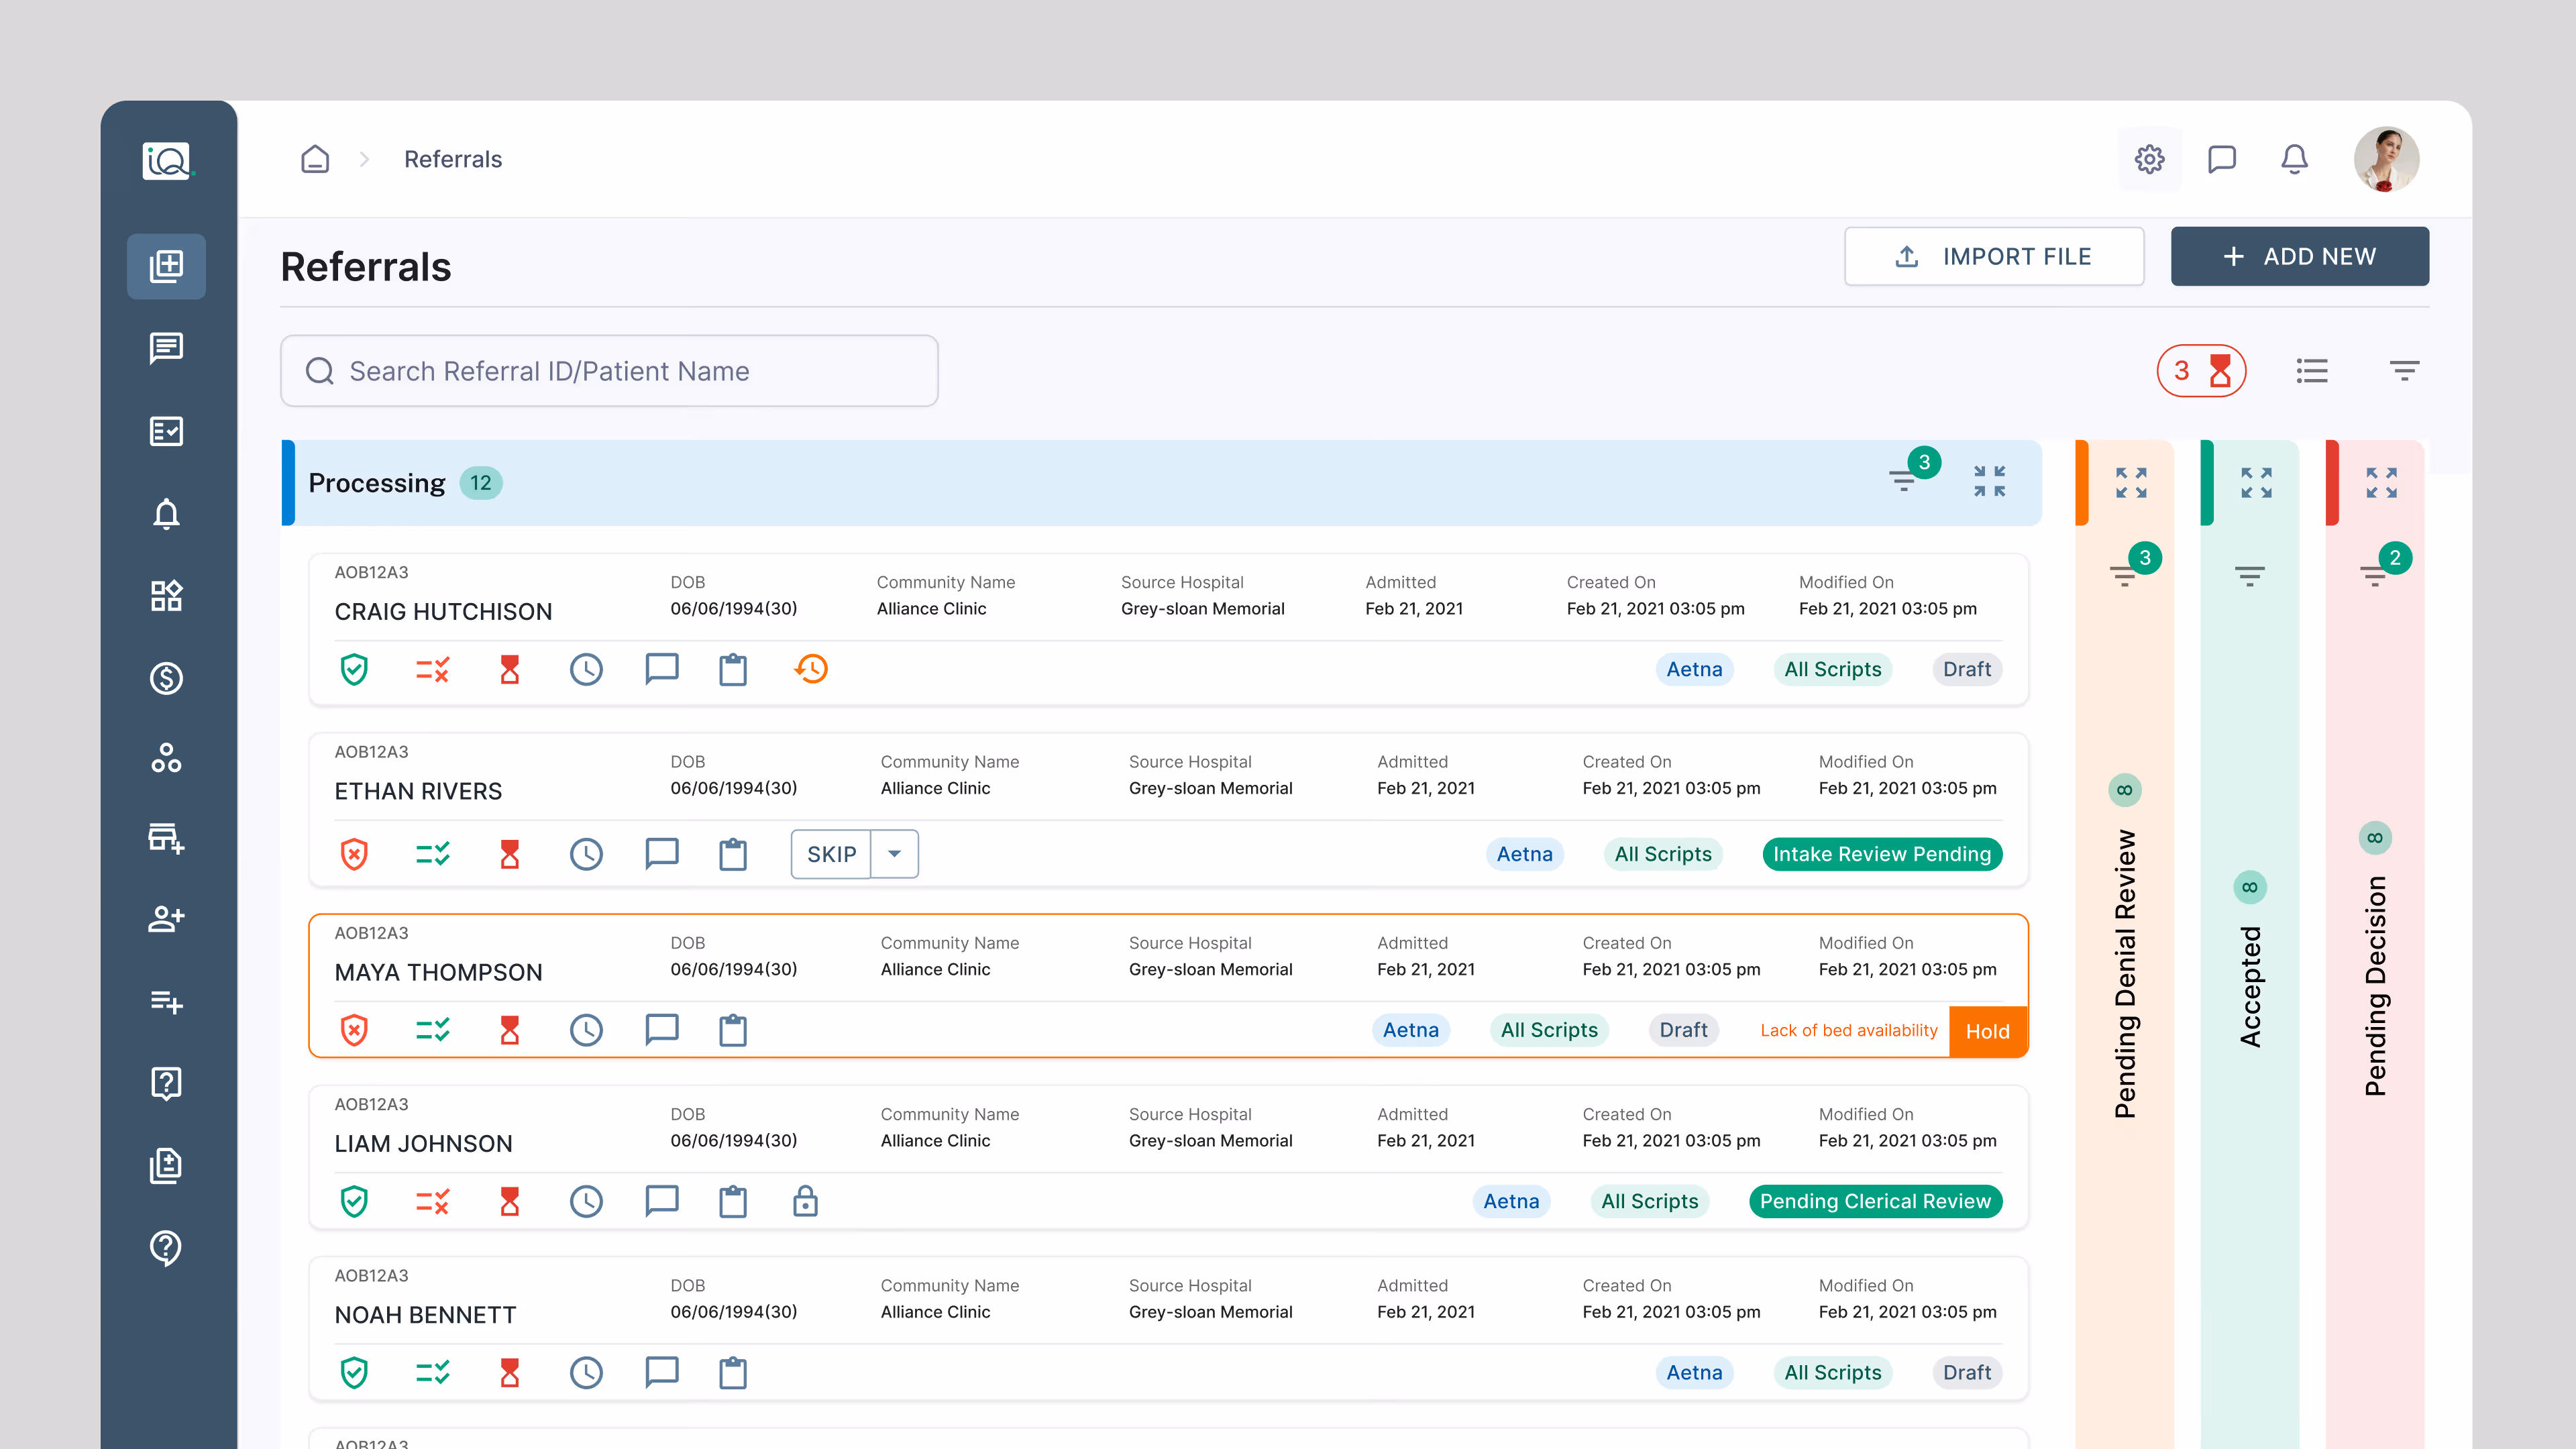Open the lock icon on Liam Johnson's row
This screenshot has width=2576, height=1449.
tap(805, 1201)
